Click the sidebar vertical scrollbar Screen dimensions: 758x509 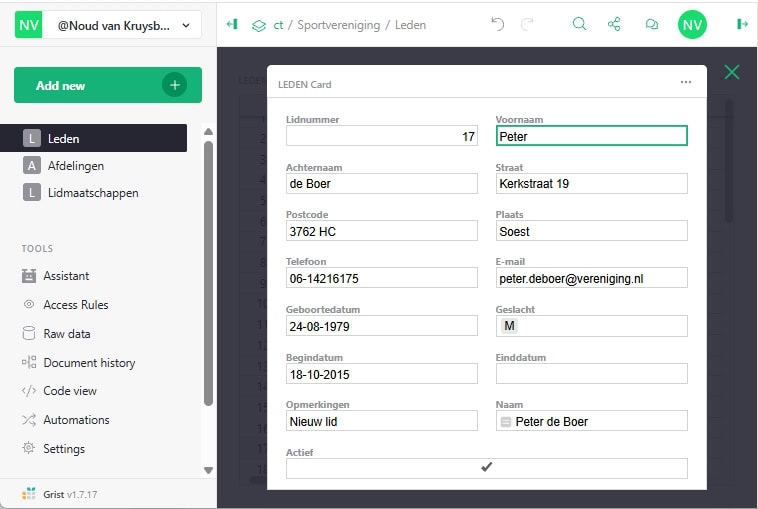tap(208, 274)
